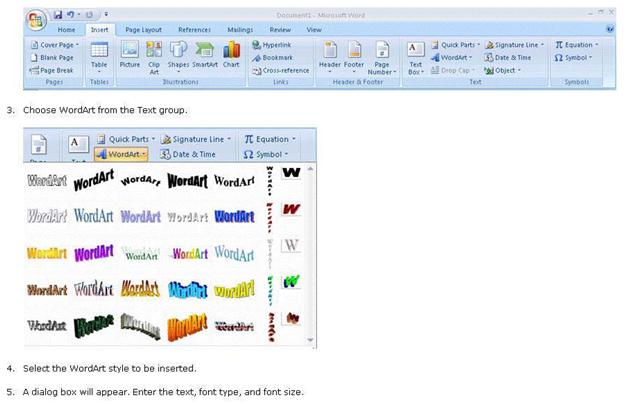
Task: Select cyan wavy WordArt style
Action: tap(187, 289)
